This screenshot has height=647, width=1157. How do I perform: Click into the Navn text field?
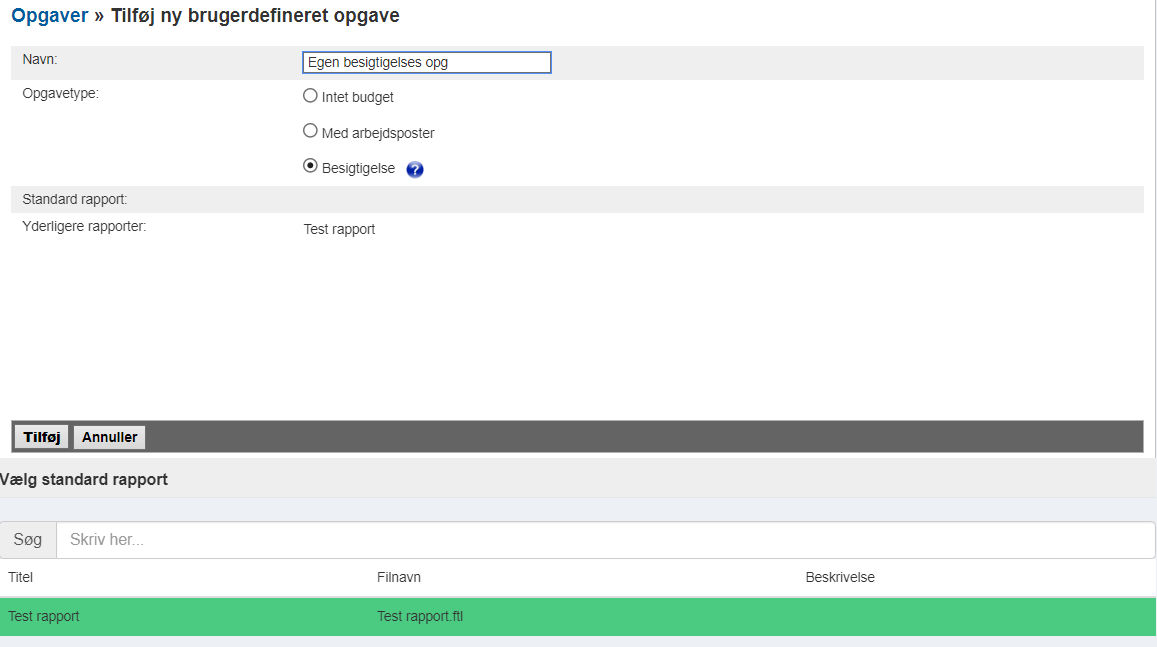[x=426, y=63]
